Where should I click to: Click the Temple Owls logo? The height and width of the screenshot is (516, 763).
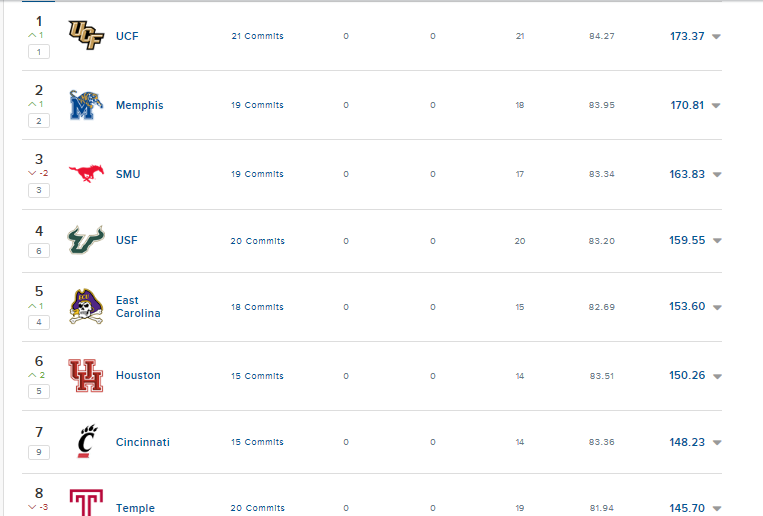click(84, 503)
